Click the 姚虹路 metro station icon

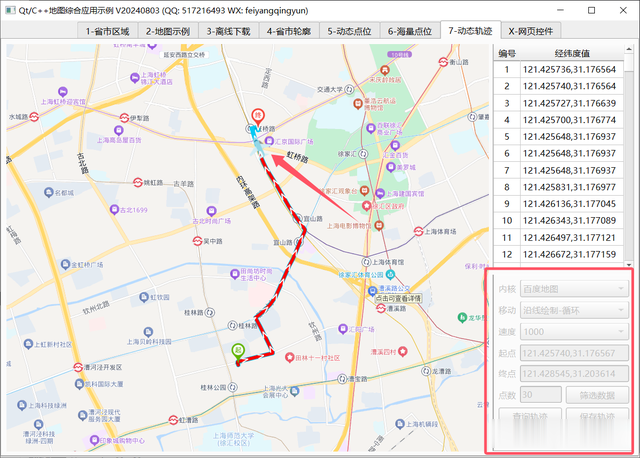(x=138, y=182)
